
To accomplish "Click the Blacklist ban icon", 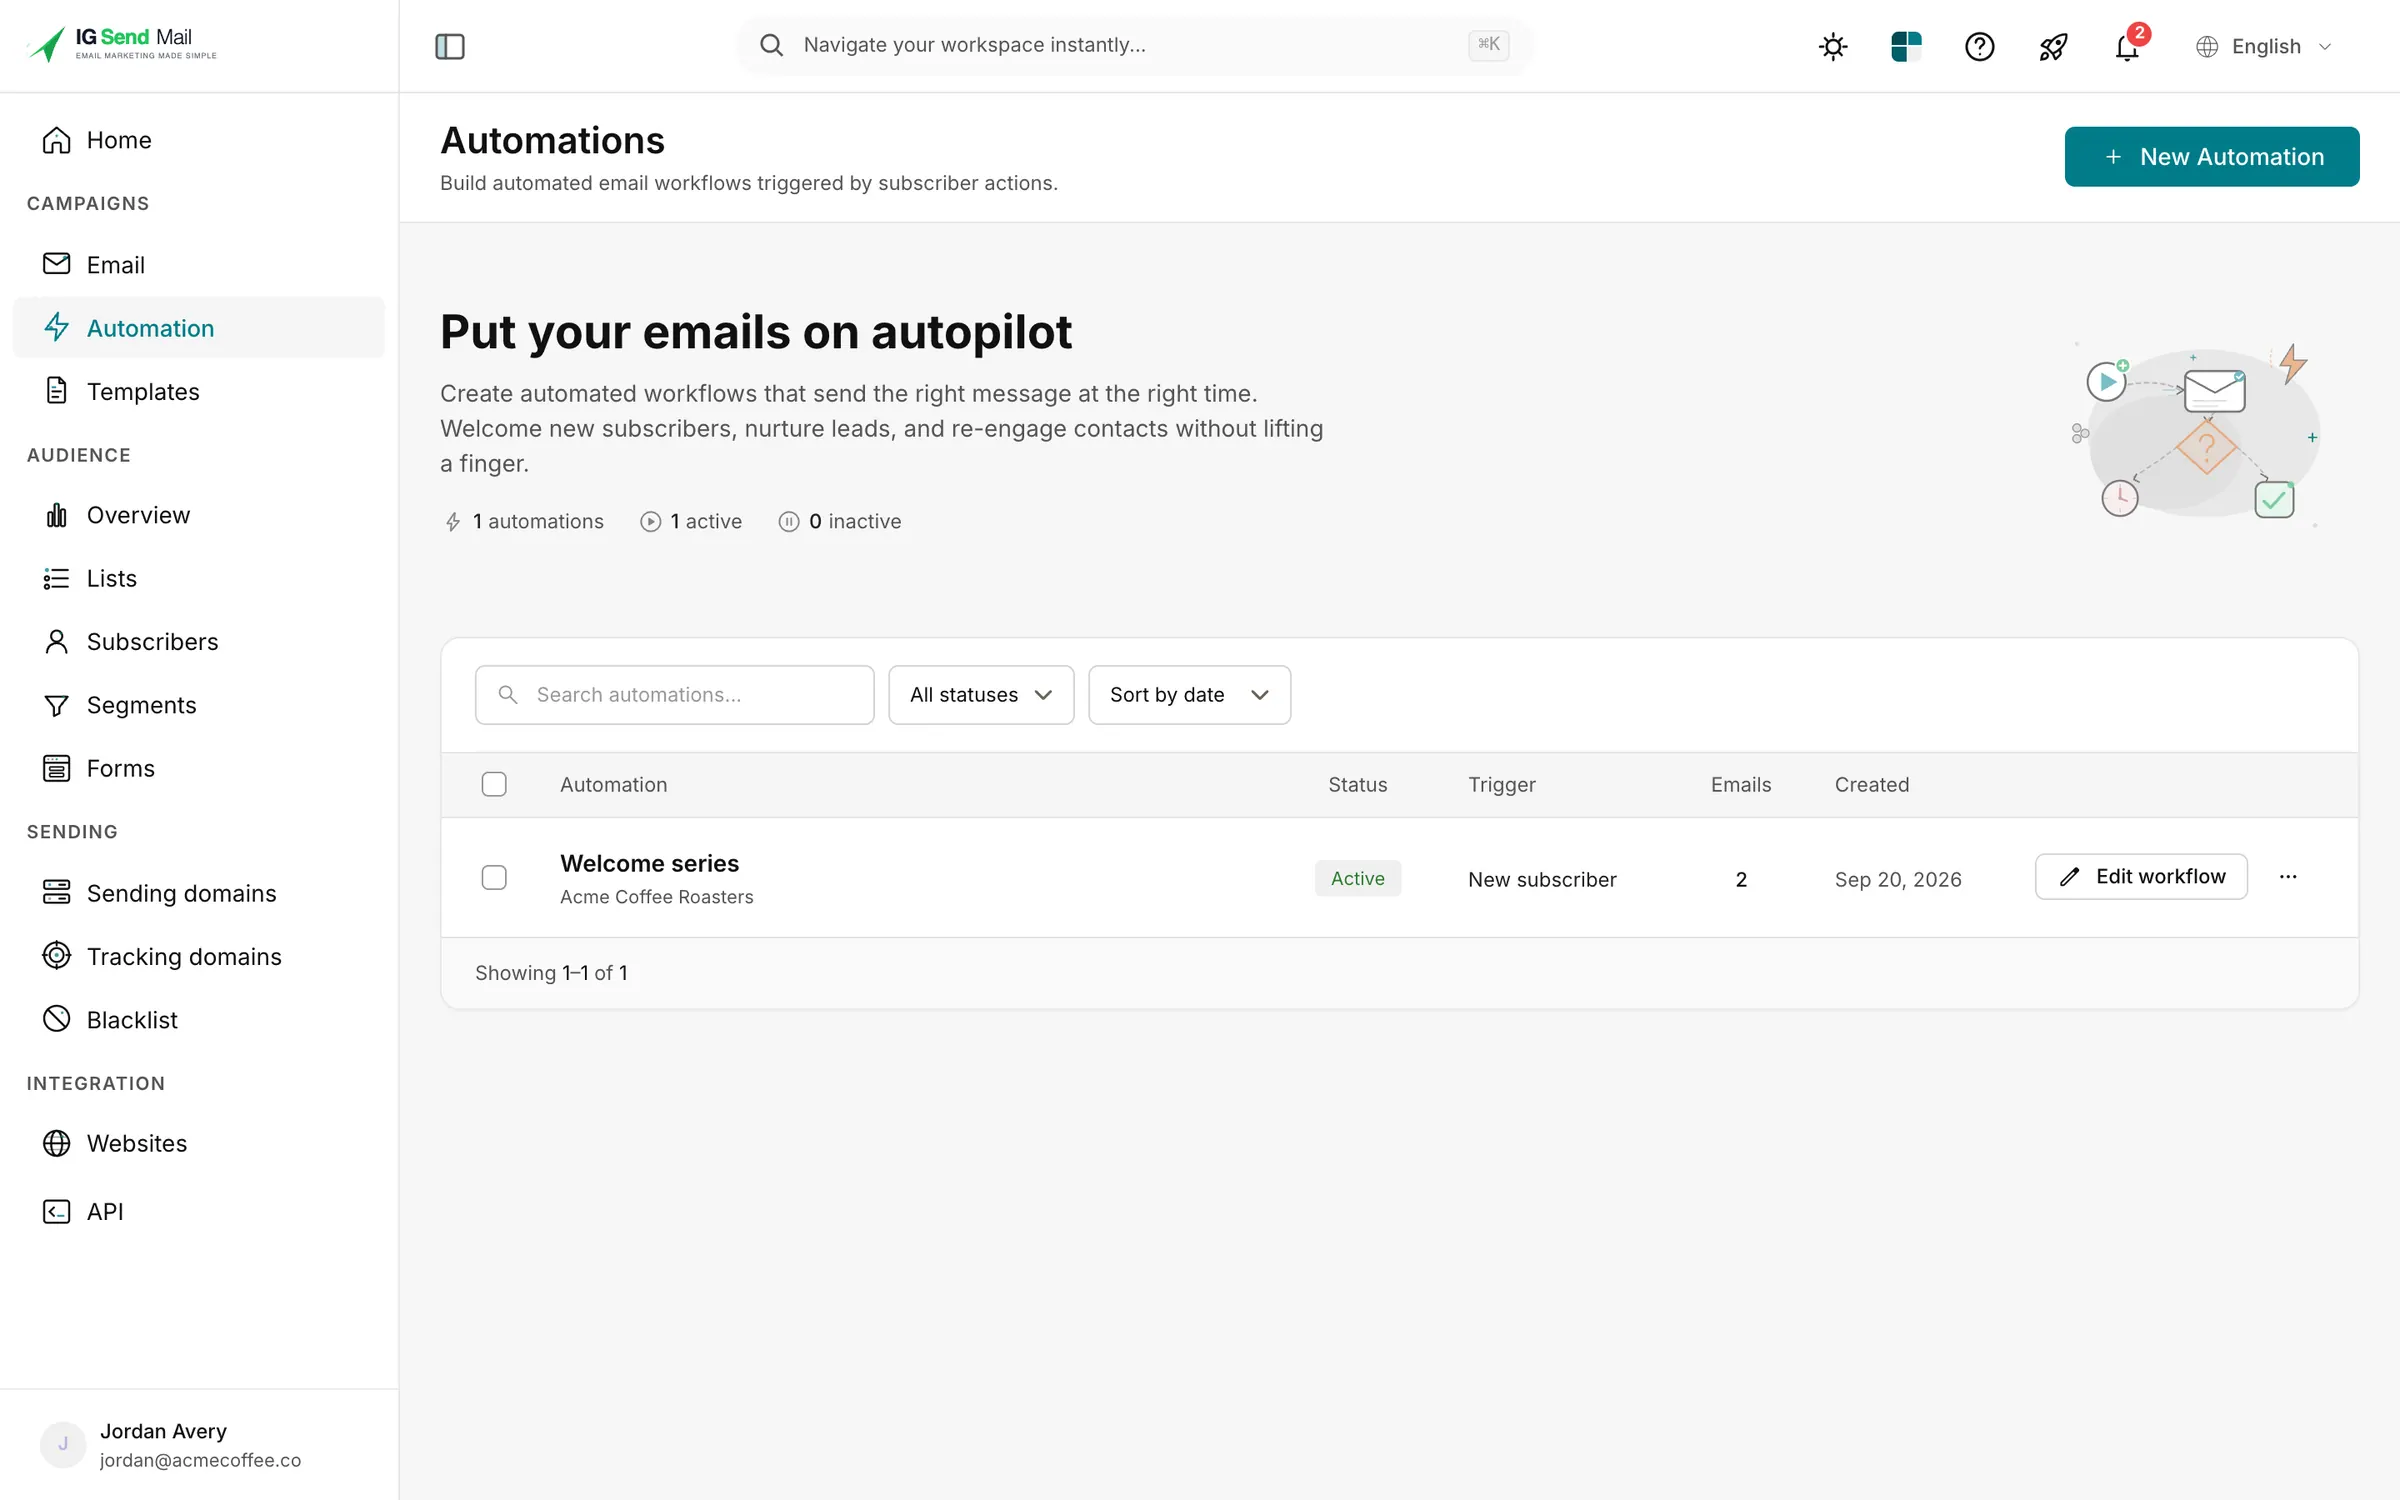I will 57,1019.
